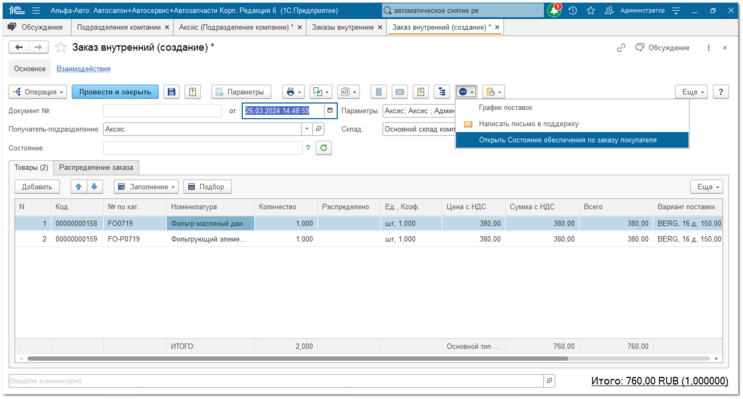Move the row down with blue arrow
Viewport: 743px width, 399px height.
(94, 187)
